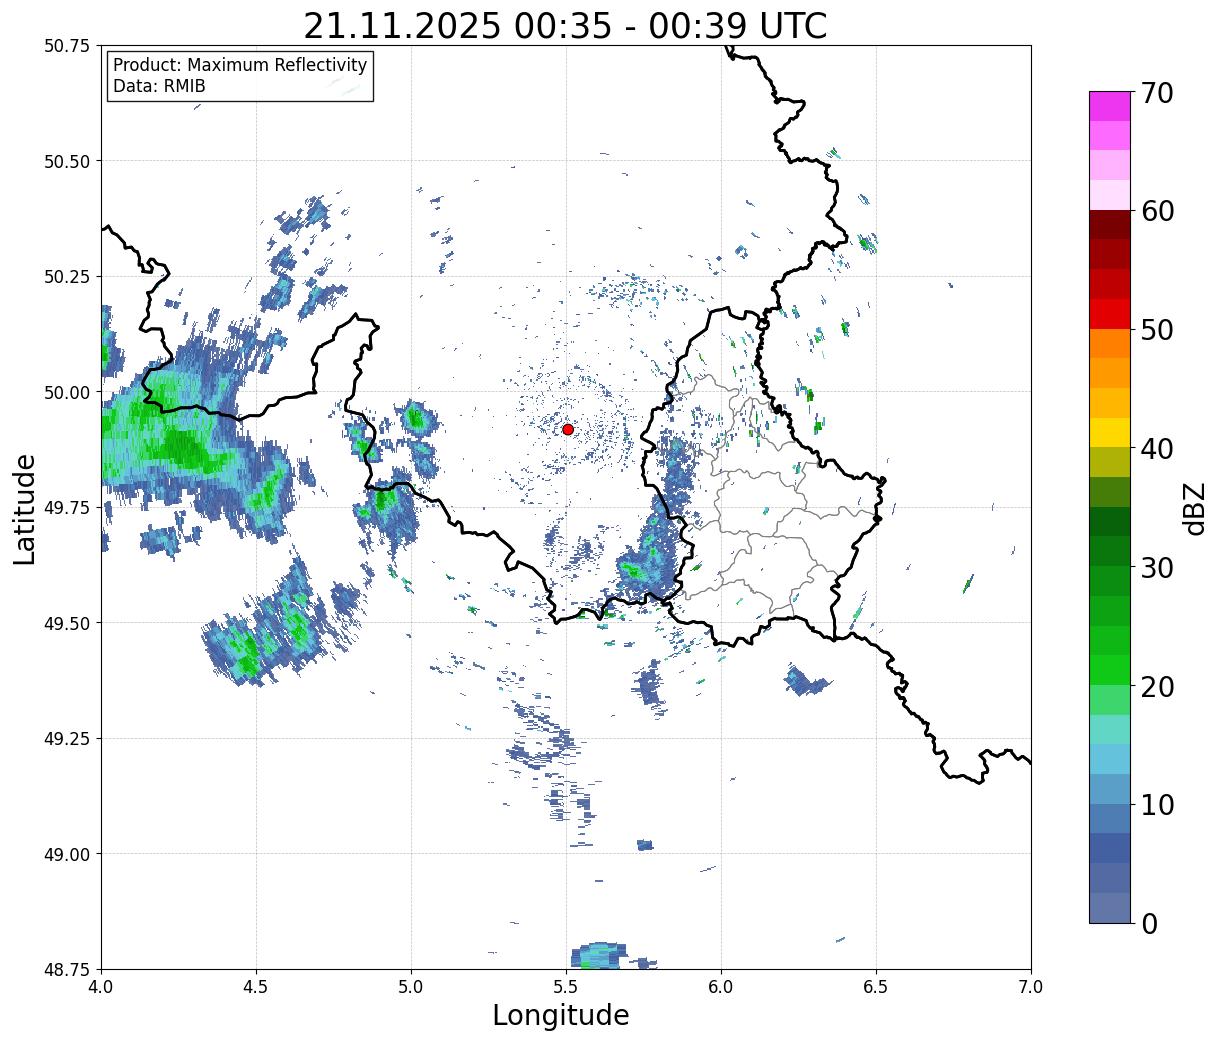Screen dimensions: 1219x1040
Task: Click the x-axis tick label 4.5
Action: 256,987
